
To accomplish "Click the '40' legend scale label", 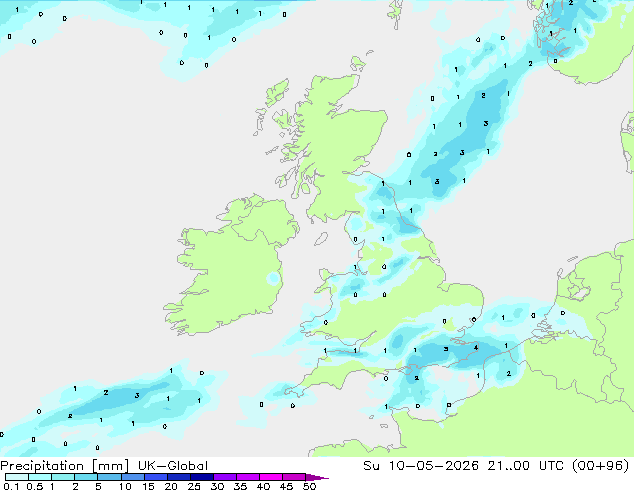I will pyautogui.click(x=263, y=486).
